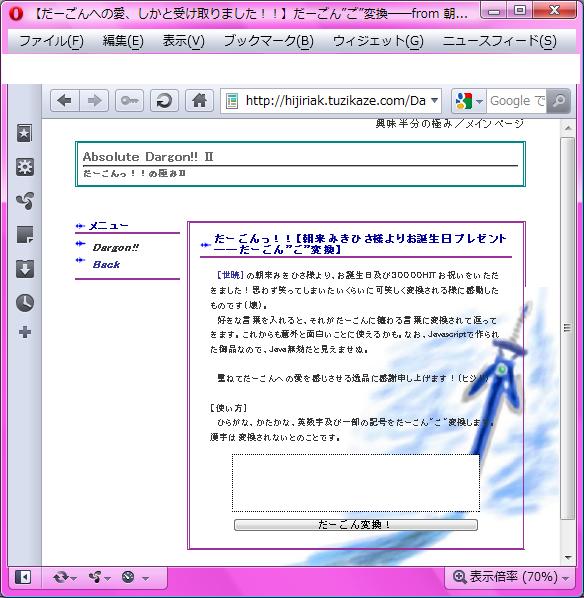This screenshot has width=584, height=598.
Task: Reload the current page
Action: point(164,101)
